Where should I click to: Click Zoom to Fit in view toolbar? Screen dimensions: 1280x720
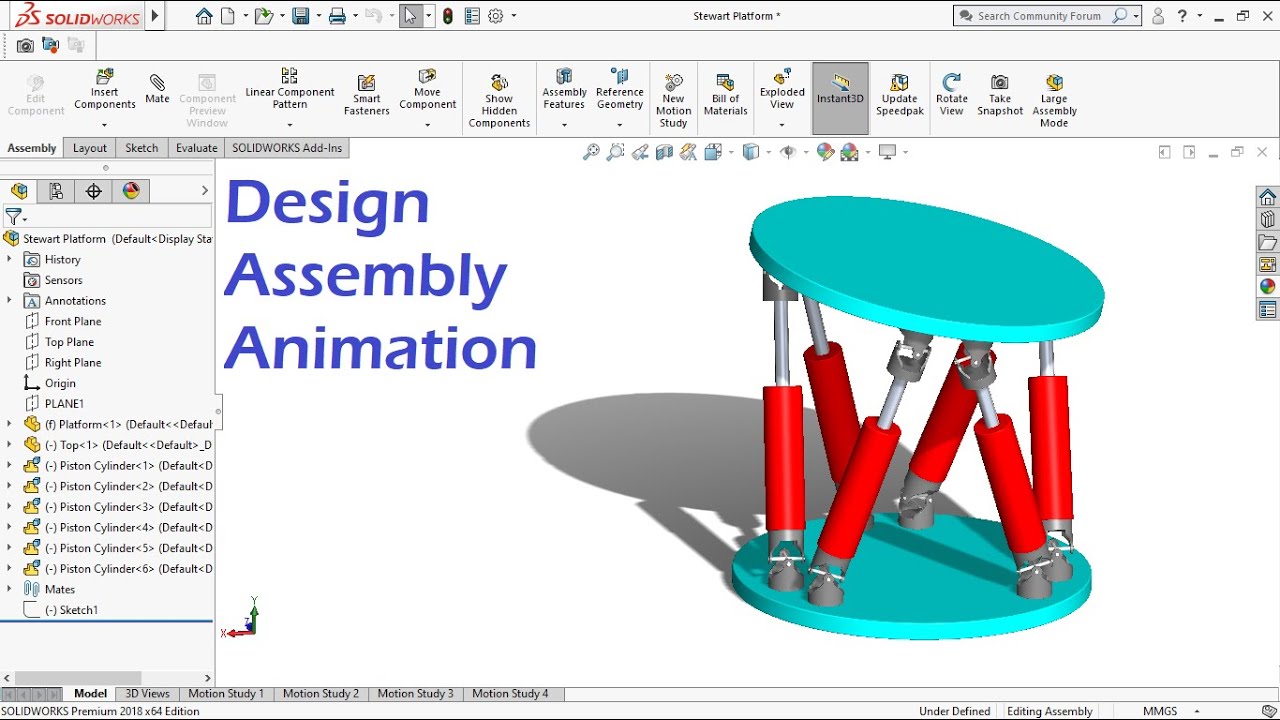592,152
